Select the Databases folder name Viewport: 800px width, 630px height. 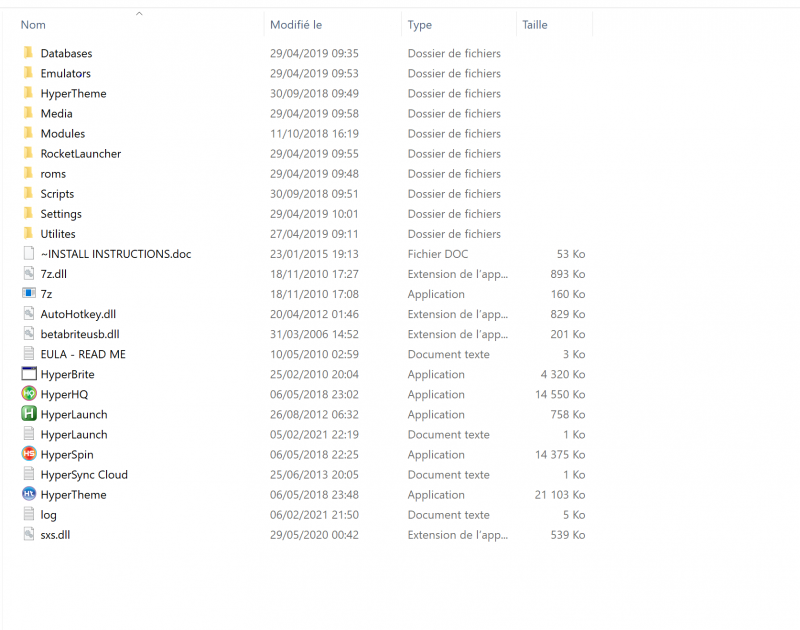click(66, 53)
